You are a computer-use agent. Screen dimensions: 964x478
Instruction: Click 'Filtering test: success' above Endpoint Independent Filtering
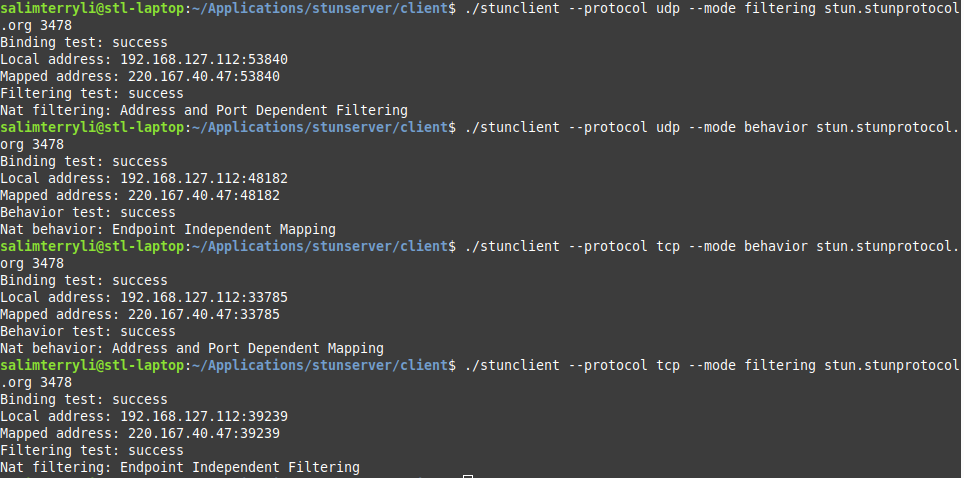tap(92, 450)
